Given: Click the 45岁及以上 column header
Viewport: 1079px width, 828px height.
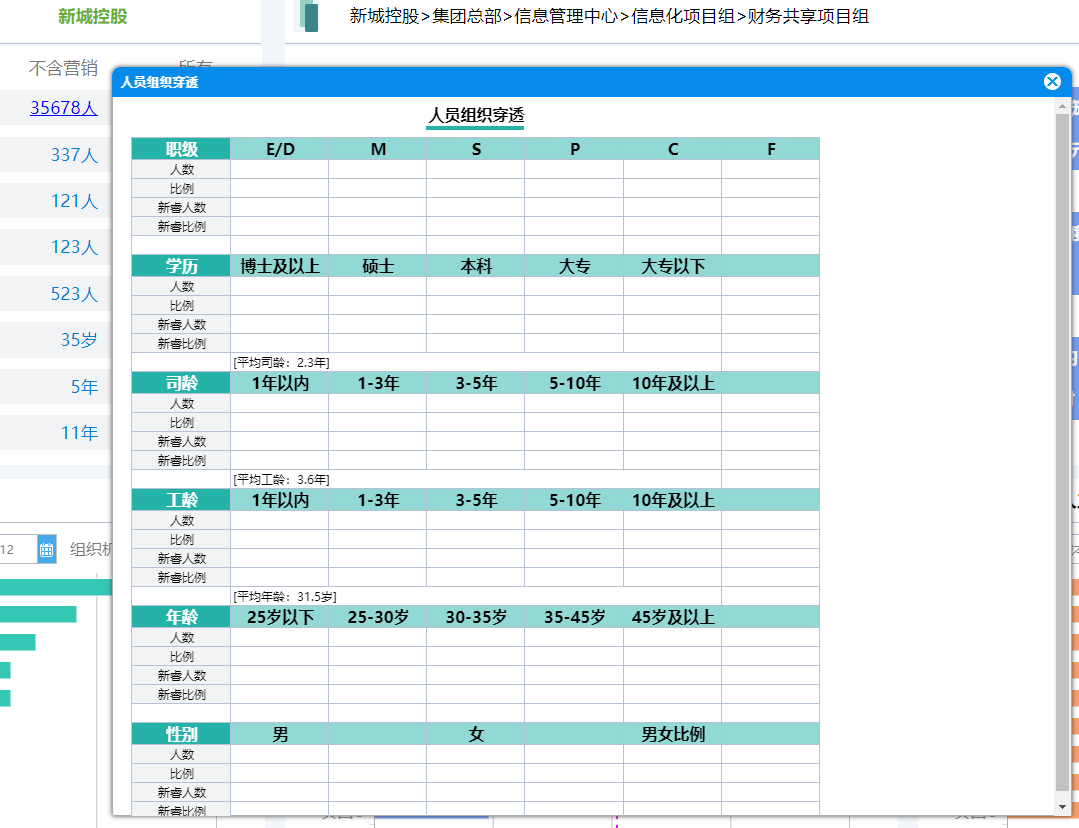Looking at the screenshot, I should tap(673, 617).
